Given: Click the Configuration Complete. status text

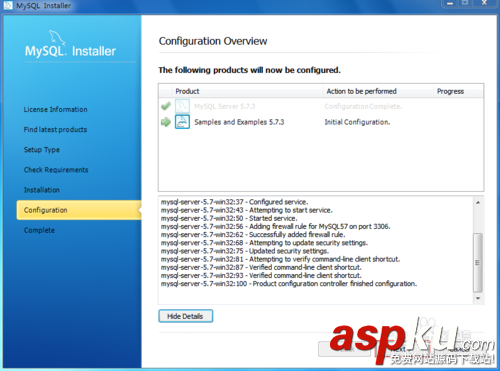Looking at the screenshot, I should [x=363, y=106].
